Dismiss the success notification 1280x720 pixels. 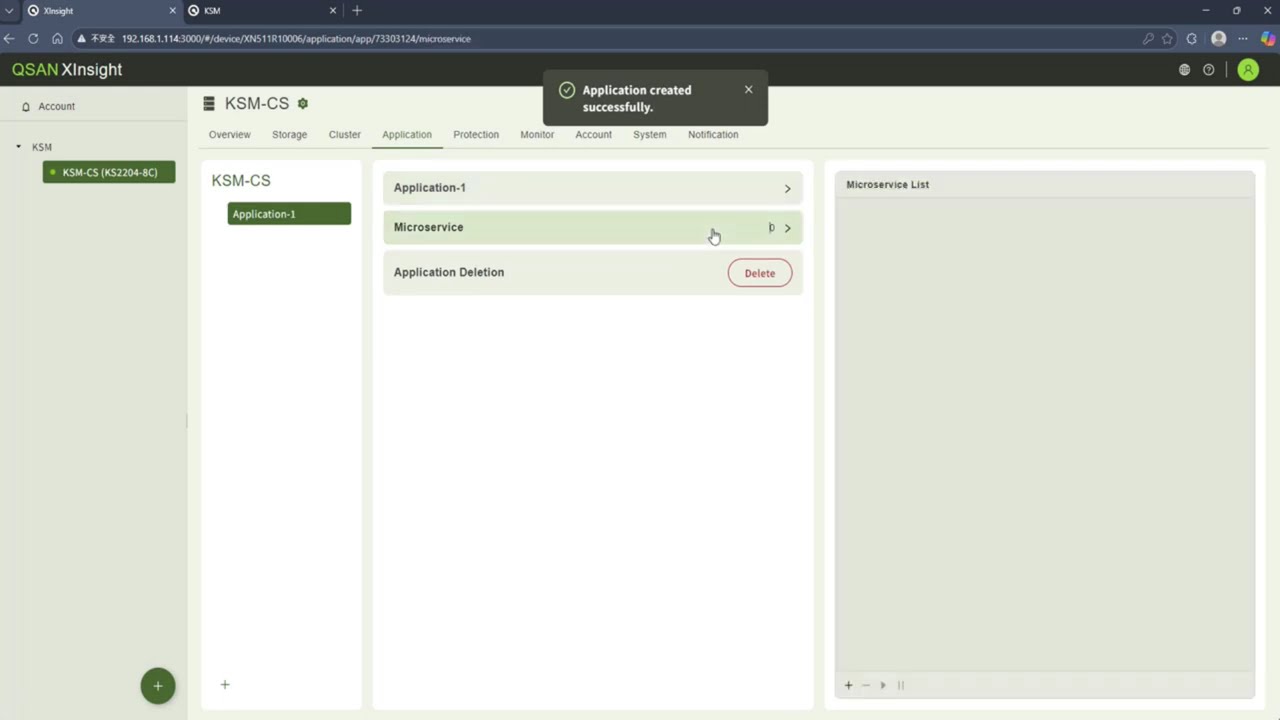[748, 90]
